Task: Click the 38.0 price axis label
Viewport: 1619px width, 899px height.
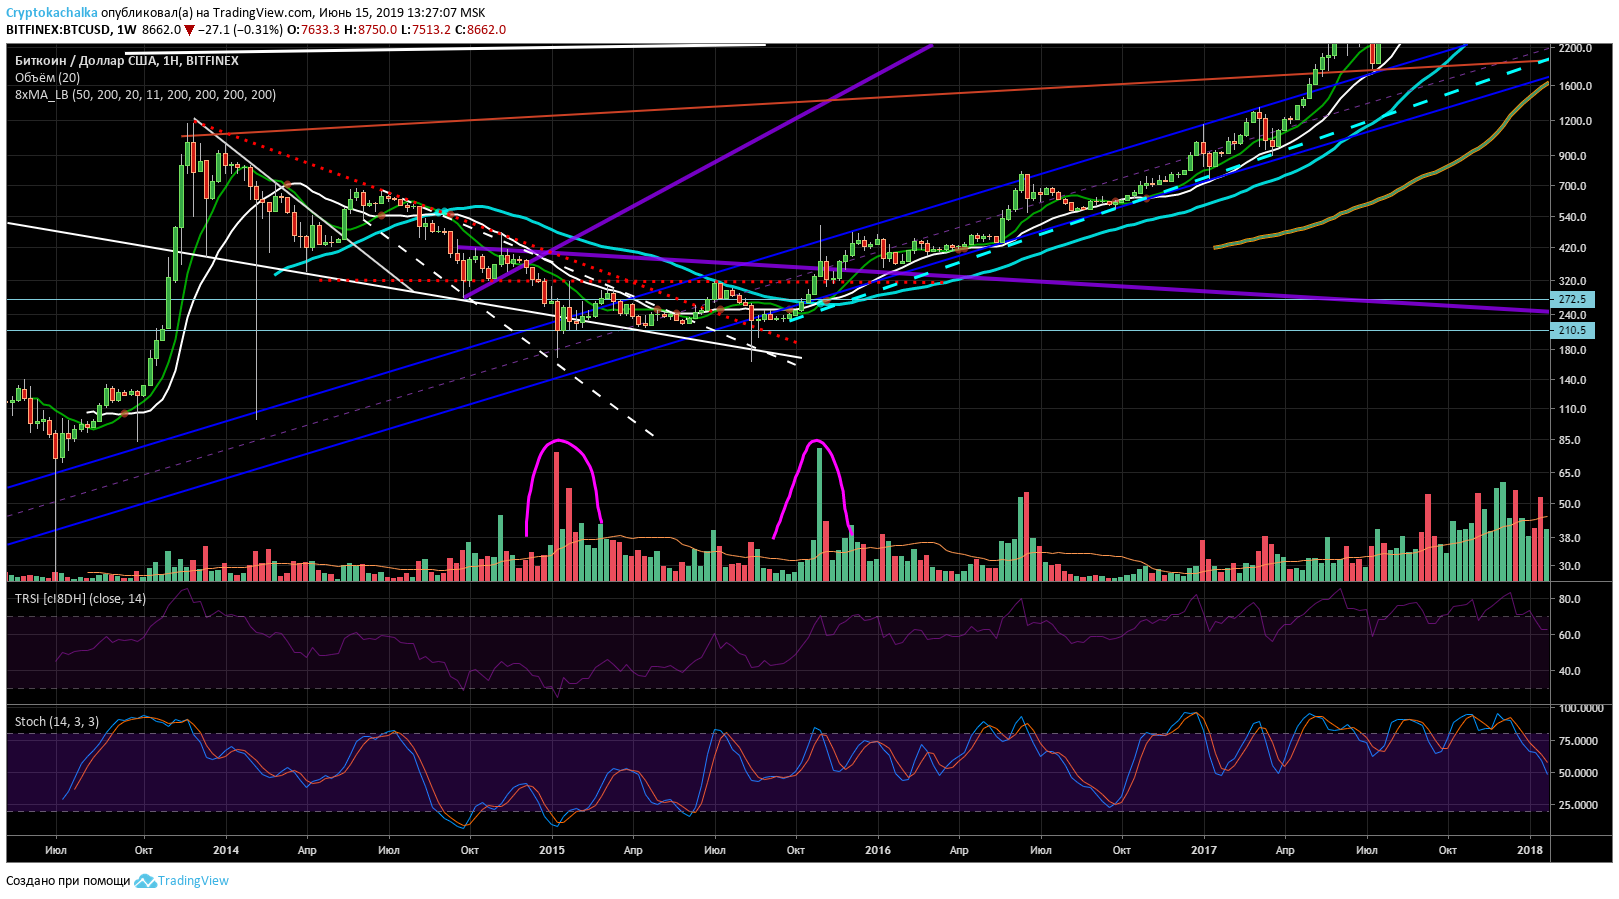Action: click(x=1570, y=538)
